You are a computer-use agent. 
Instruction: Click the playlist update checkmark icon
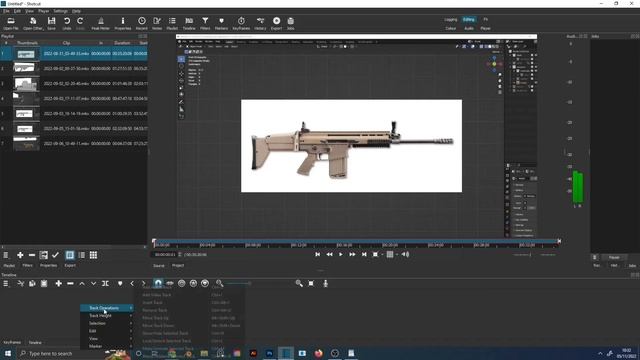click(x=56, y=255)
